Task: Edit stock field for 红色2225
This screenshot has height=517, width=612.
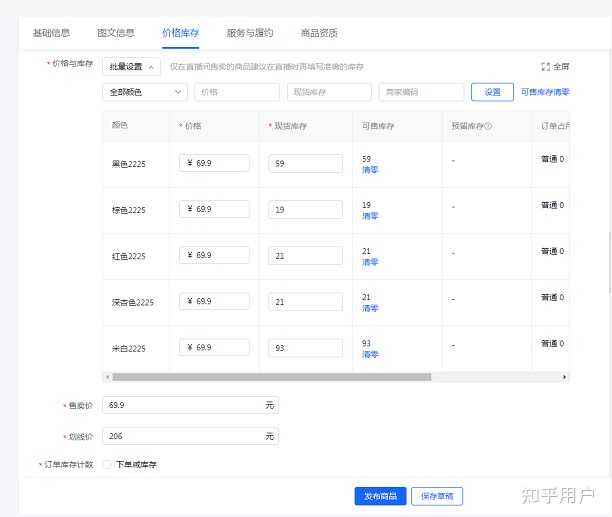Action: pos(306,256)
